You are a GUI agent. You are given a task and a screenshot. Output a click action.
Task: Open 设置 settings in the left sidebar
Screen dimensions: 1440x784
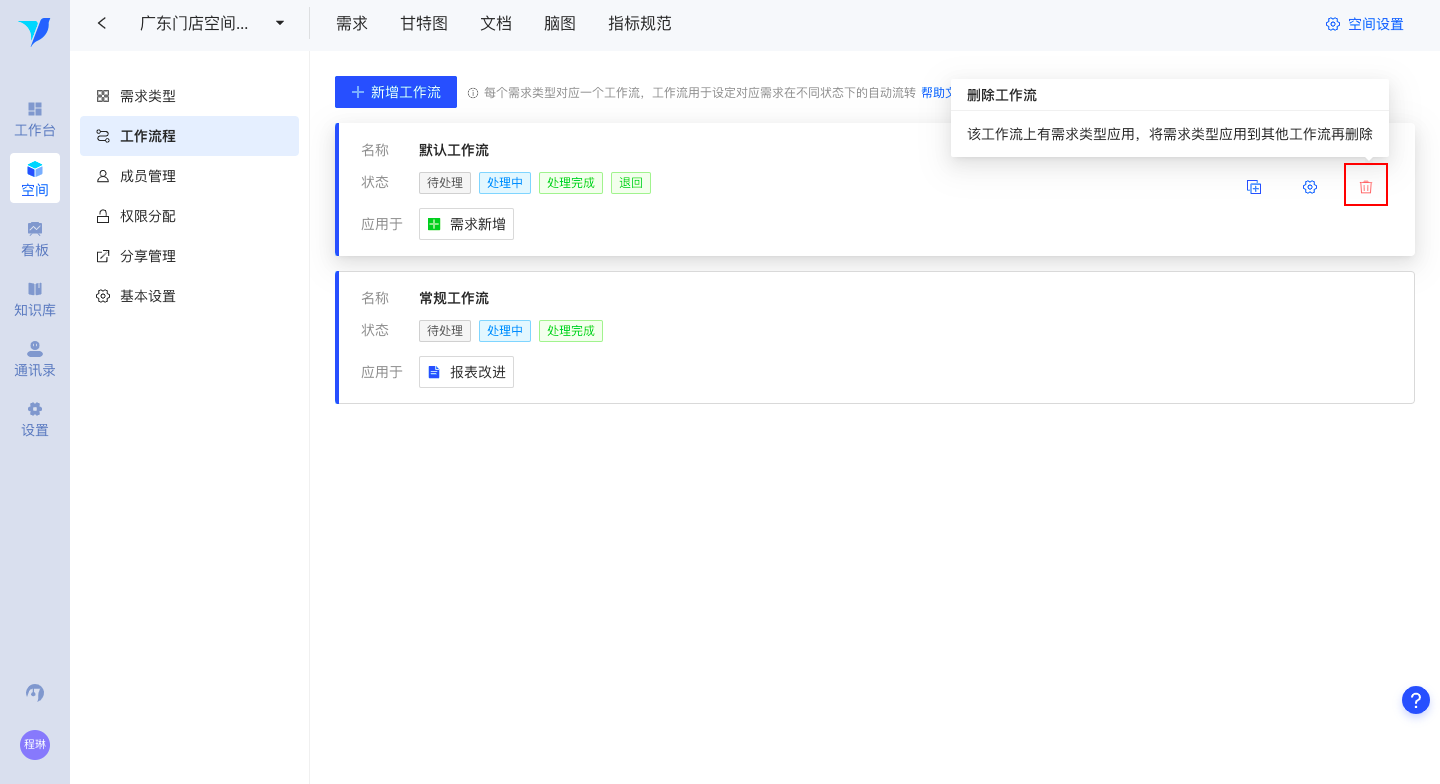point(35,419)
